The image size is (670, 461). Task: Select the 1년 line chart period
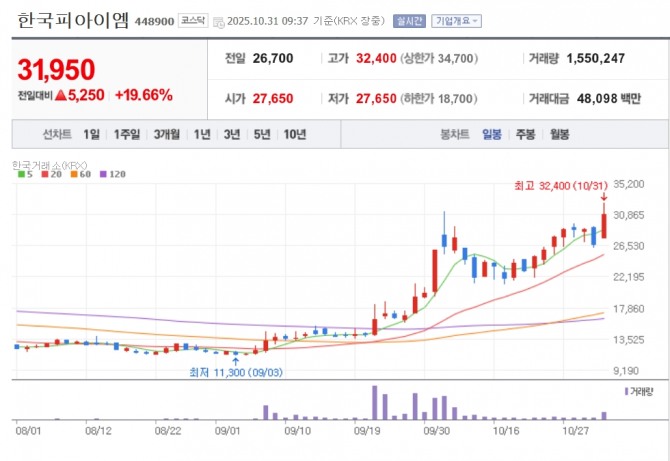(202, 135)
